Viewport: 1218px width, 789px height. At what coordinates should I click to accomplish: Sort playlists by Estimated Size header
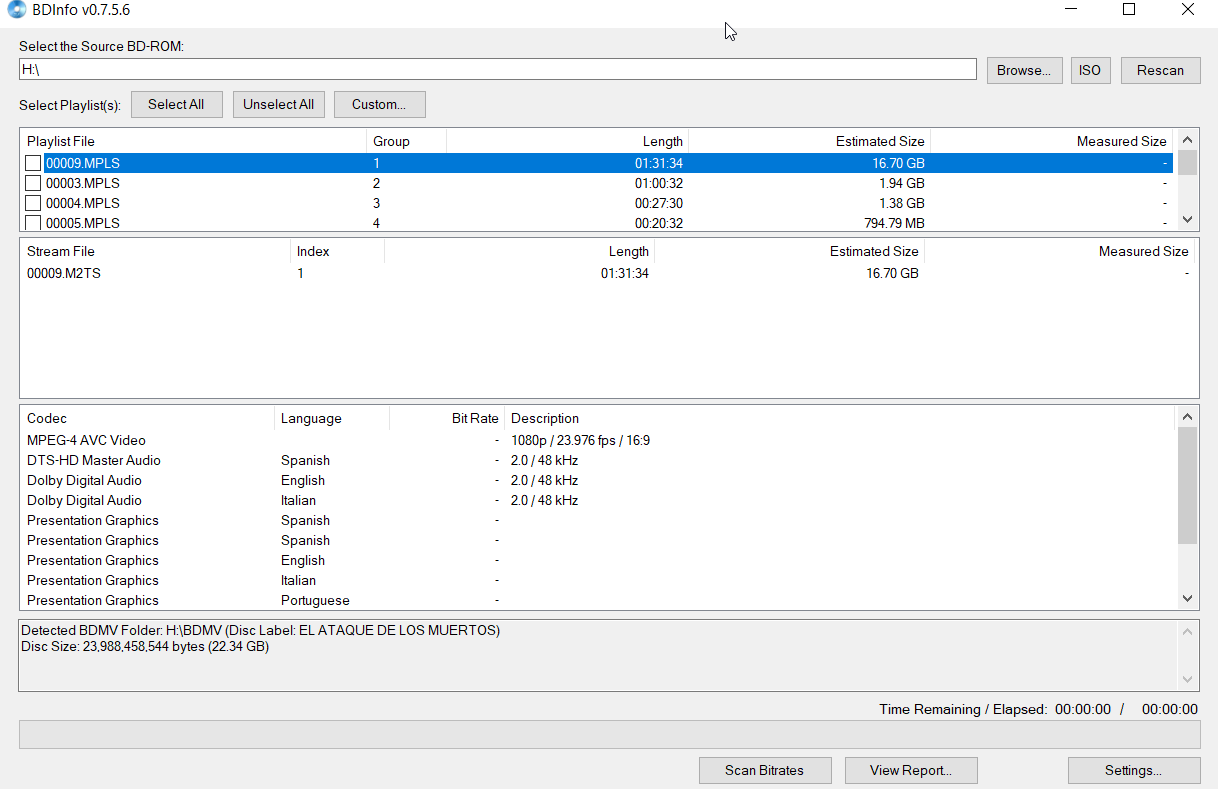pyautogui.click(x=809, y=141)
